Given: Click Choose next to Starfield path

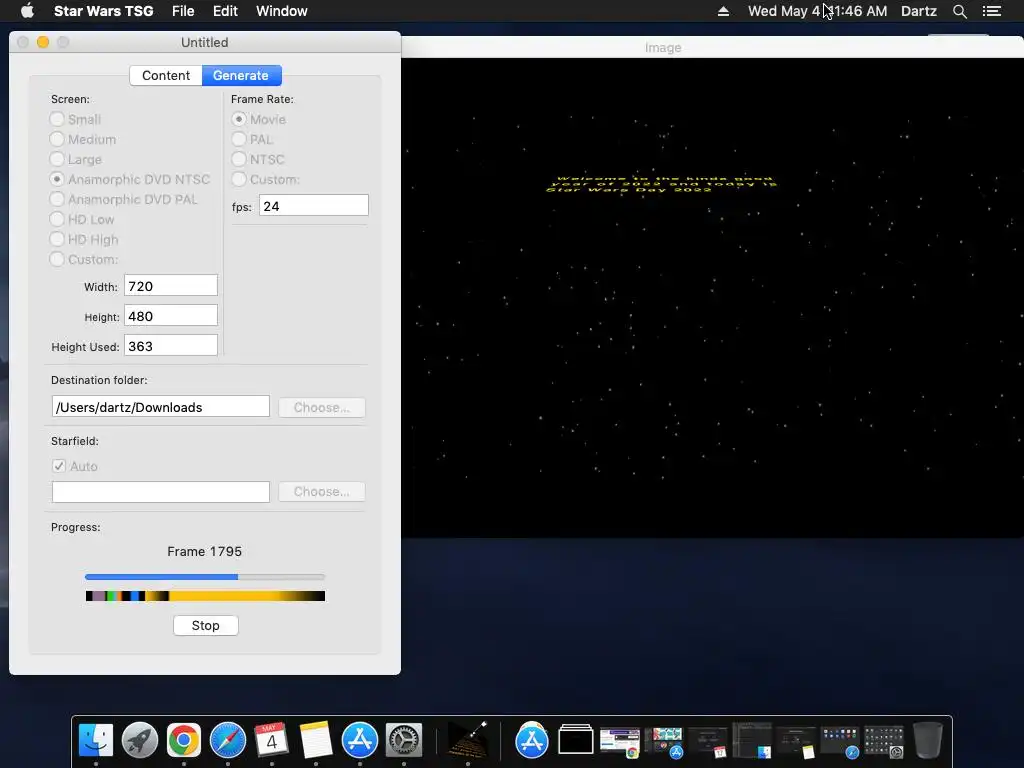Looking at the screenshot, I should tap(321, 492).
